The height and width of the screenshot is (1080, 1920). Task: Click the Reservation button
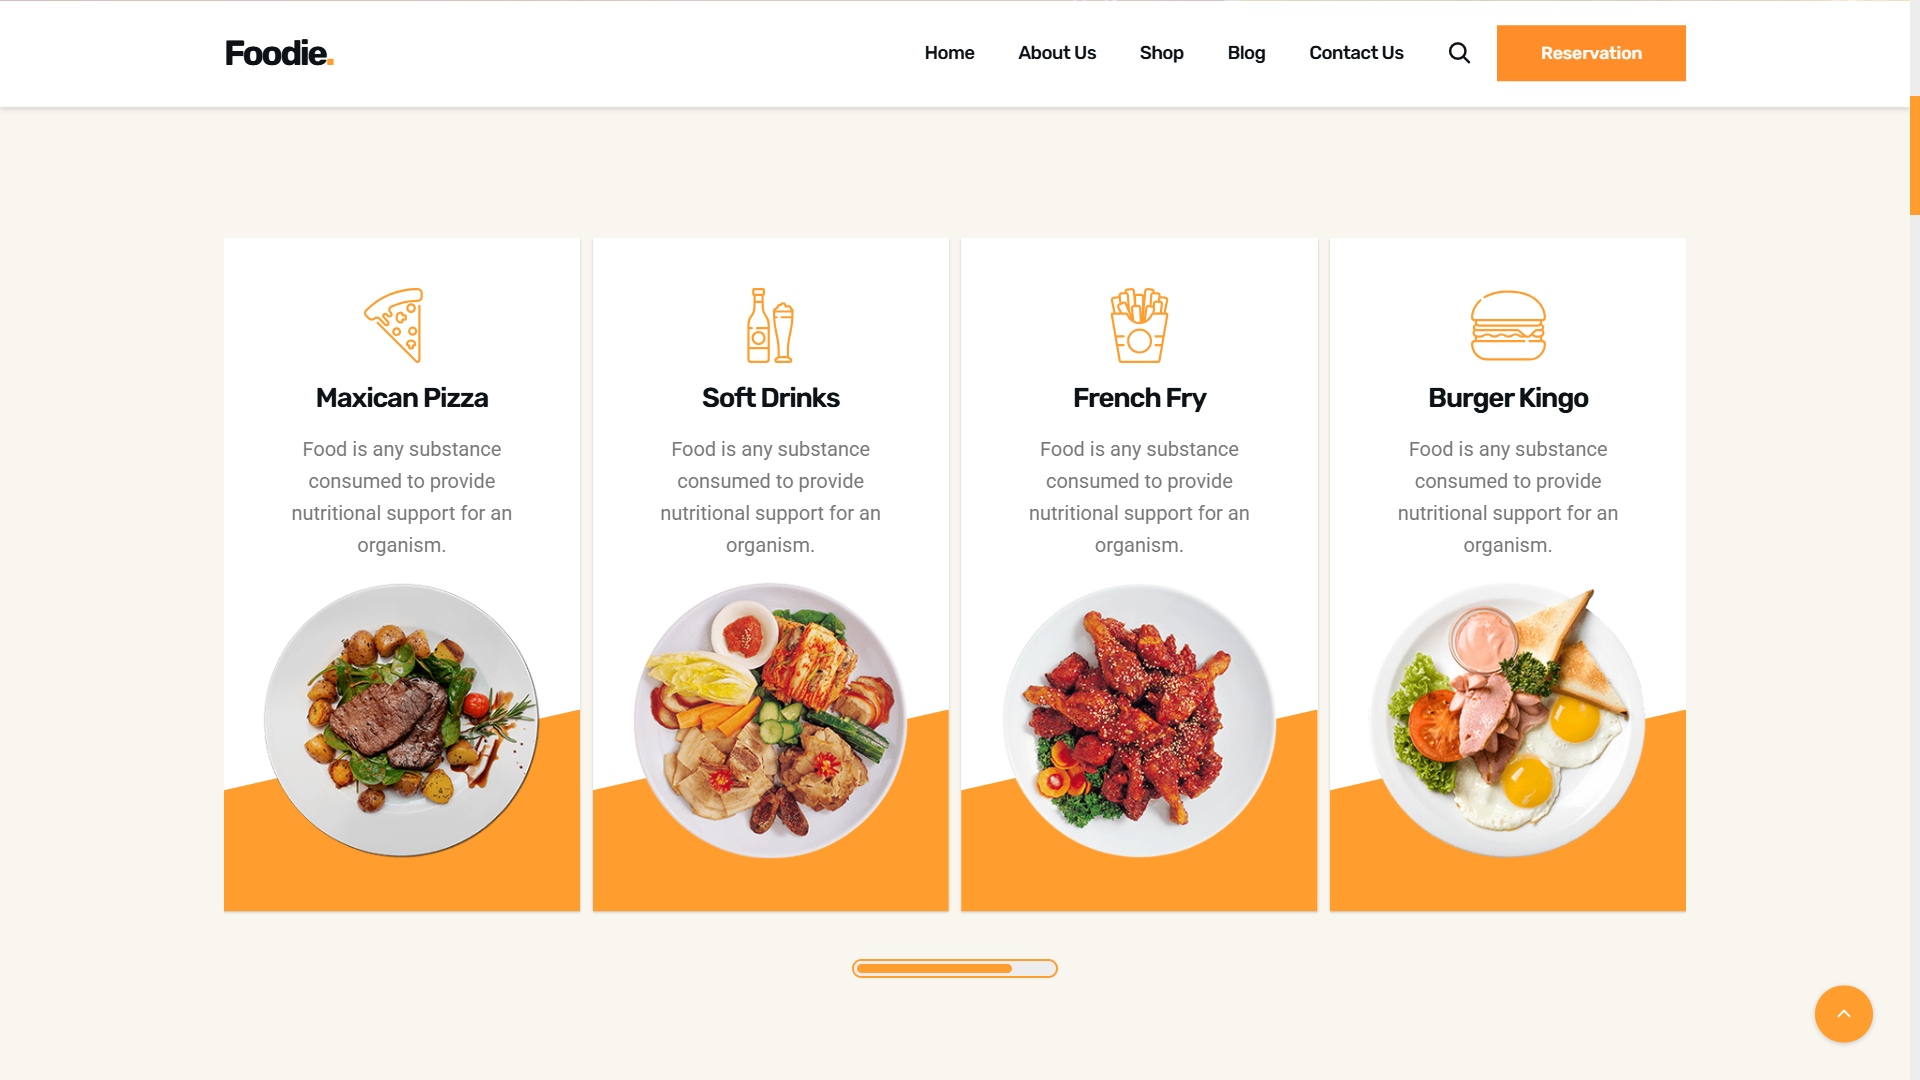[1591, 53]
